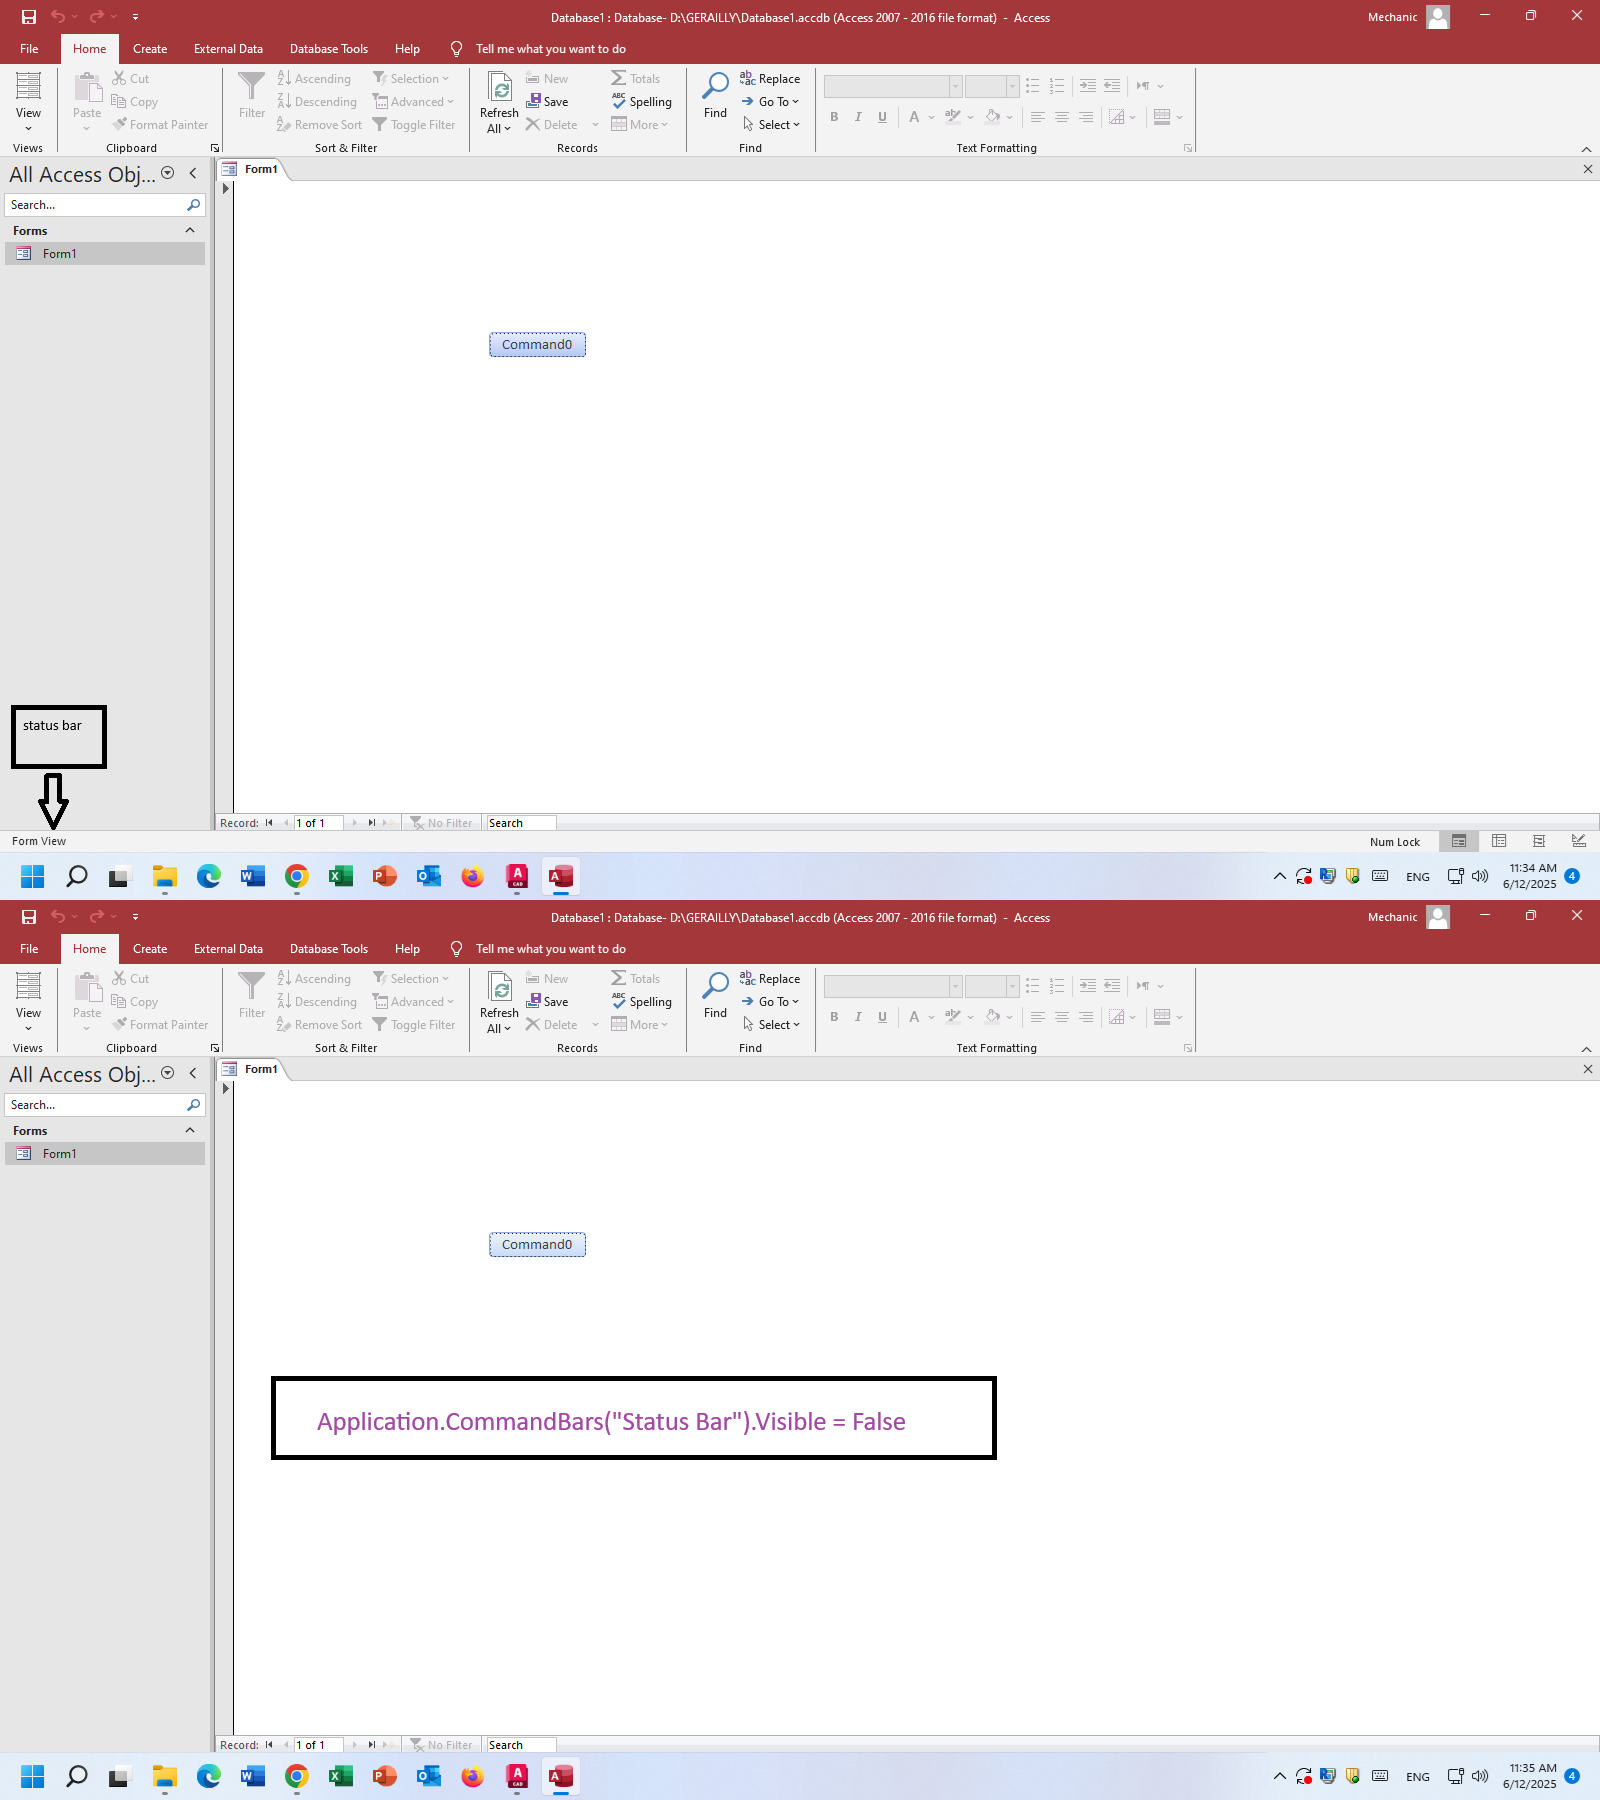Collapse the Forms group in upper navigation pane
The image size is (1600, 1800).
190,231
